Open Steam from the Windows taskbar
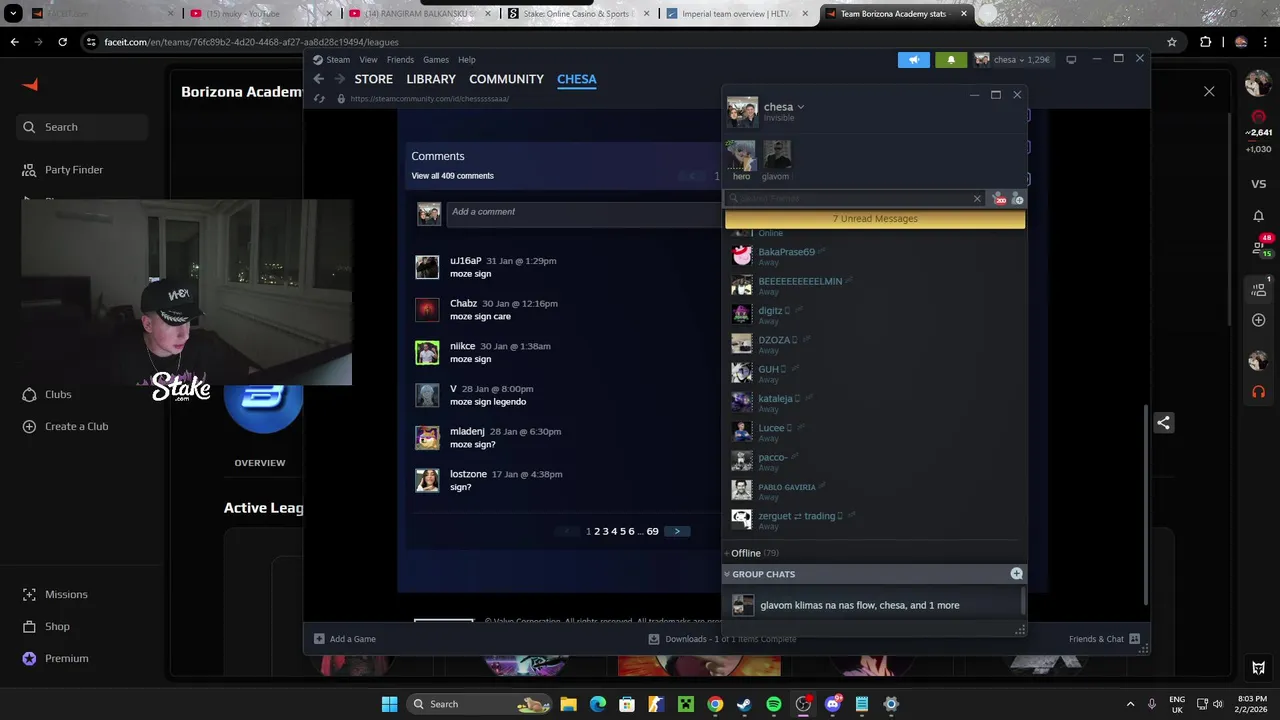The height and width of the screenshot is (720, 1280). pyautogui.click(x=744, y=704)
